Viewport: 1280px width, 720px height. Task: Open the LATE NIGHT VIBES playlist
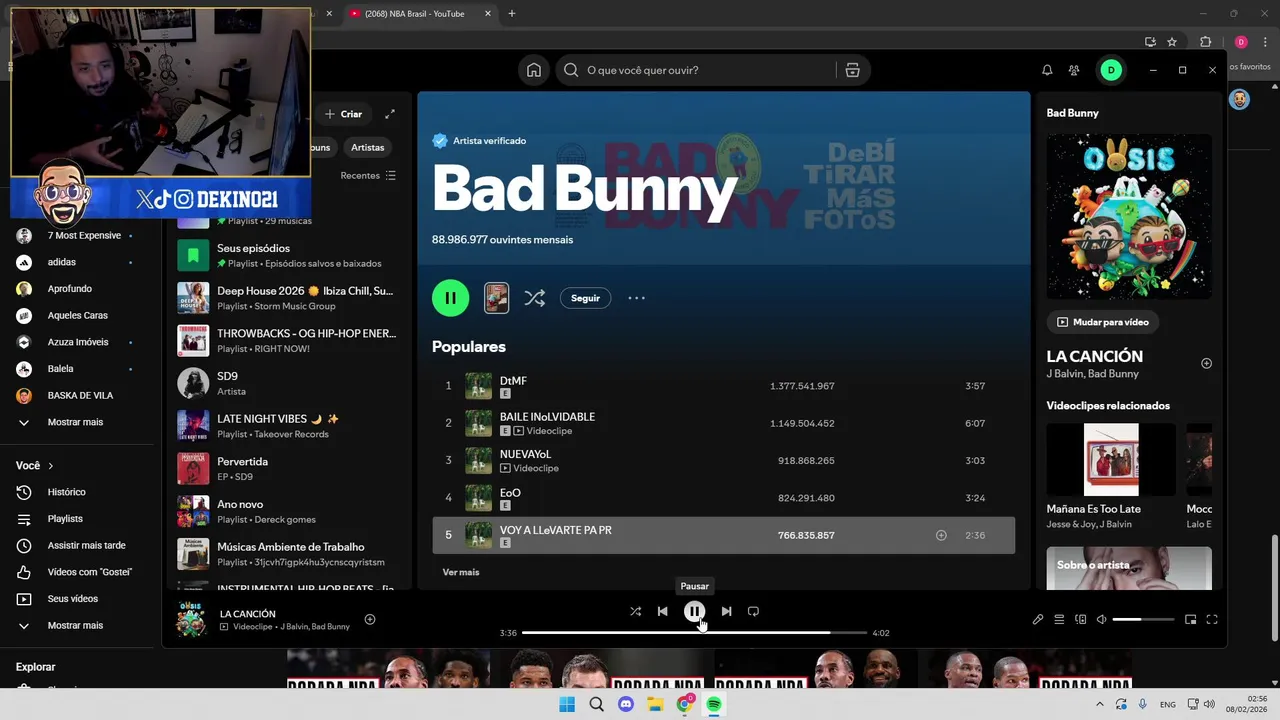(288, 426)
